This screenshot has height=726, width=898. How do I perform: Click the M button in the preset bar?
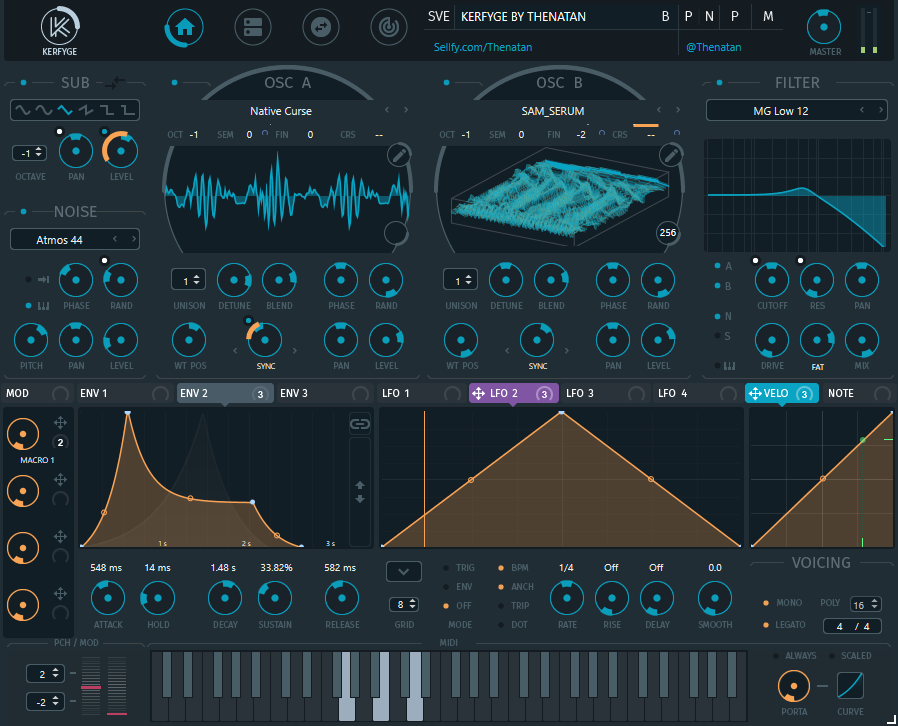tap(768, 17)
